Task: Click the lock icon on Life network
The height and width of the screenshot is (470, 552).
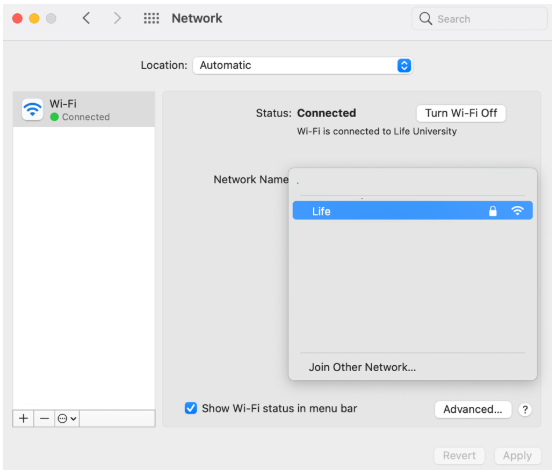Action: pos(493,211)
